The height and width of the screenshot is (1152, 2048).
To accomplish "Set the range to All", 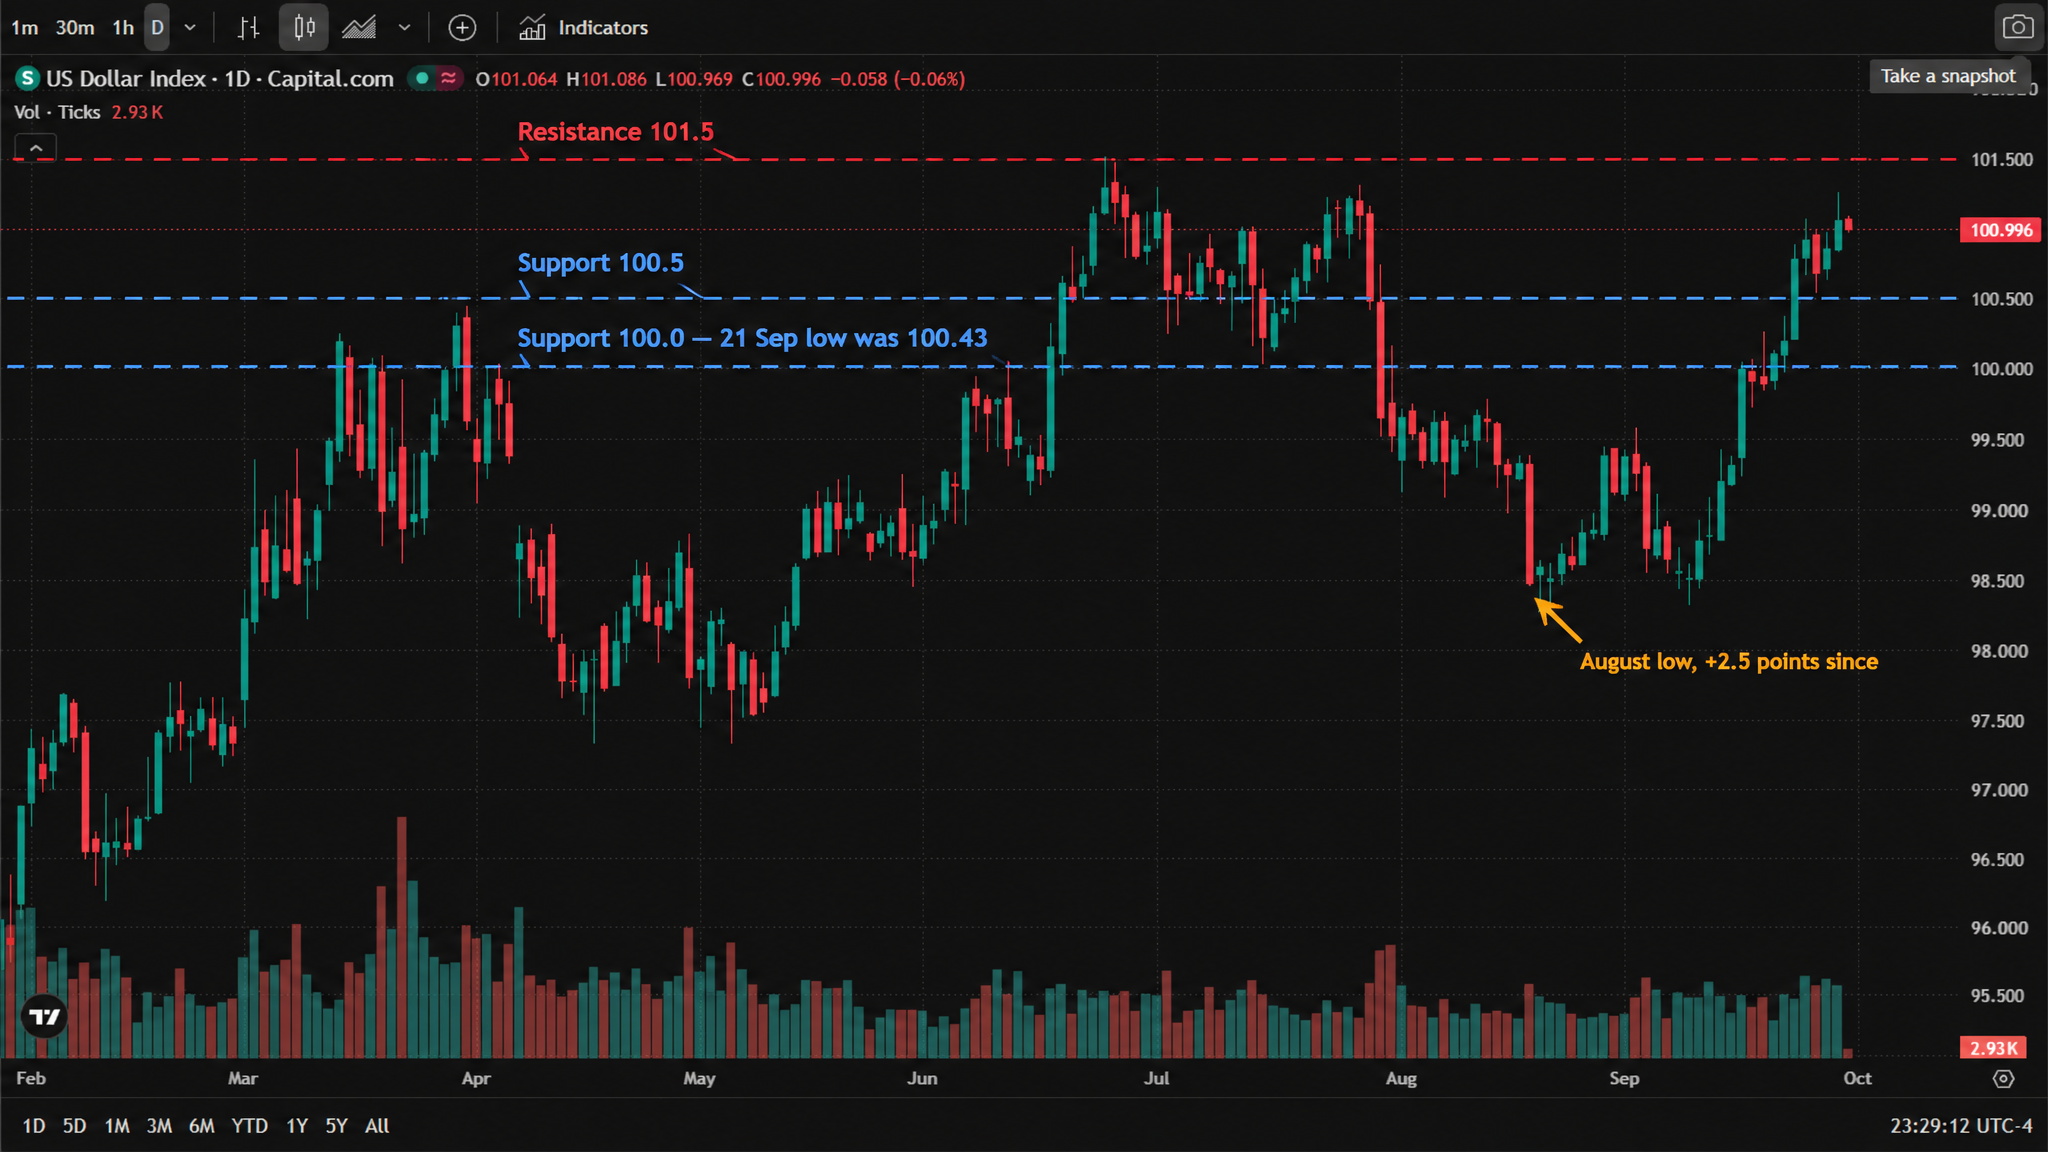I will [377, 1126].
